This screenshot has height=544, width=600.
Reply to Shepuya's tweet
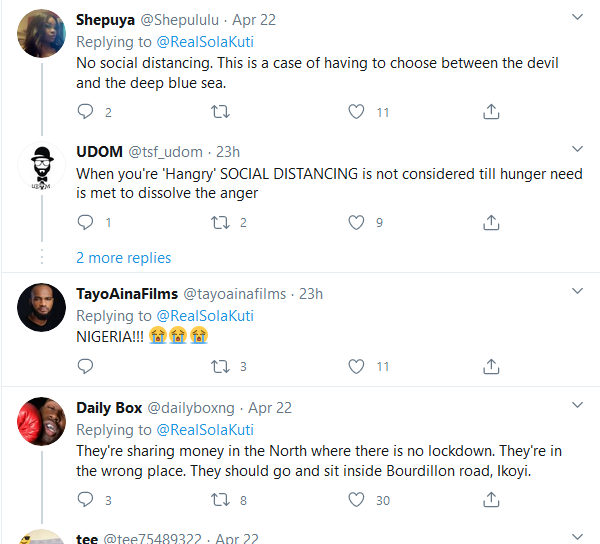pos(85,113)
